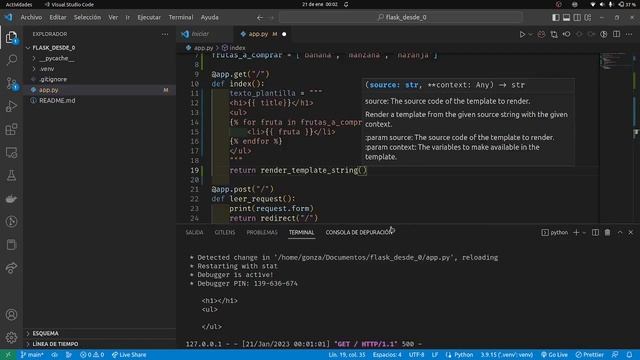Maximize the panel with the up chevron

620,232
